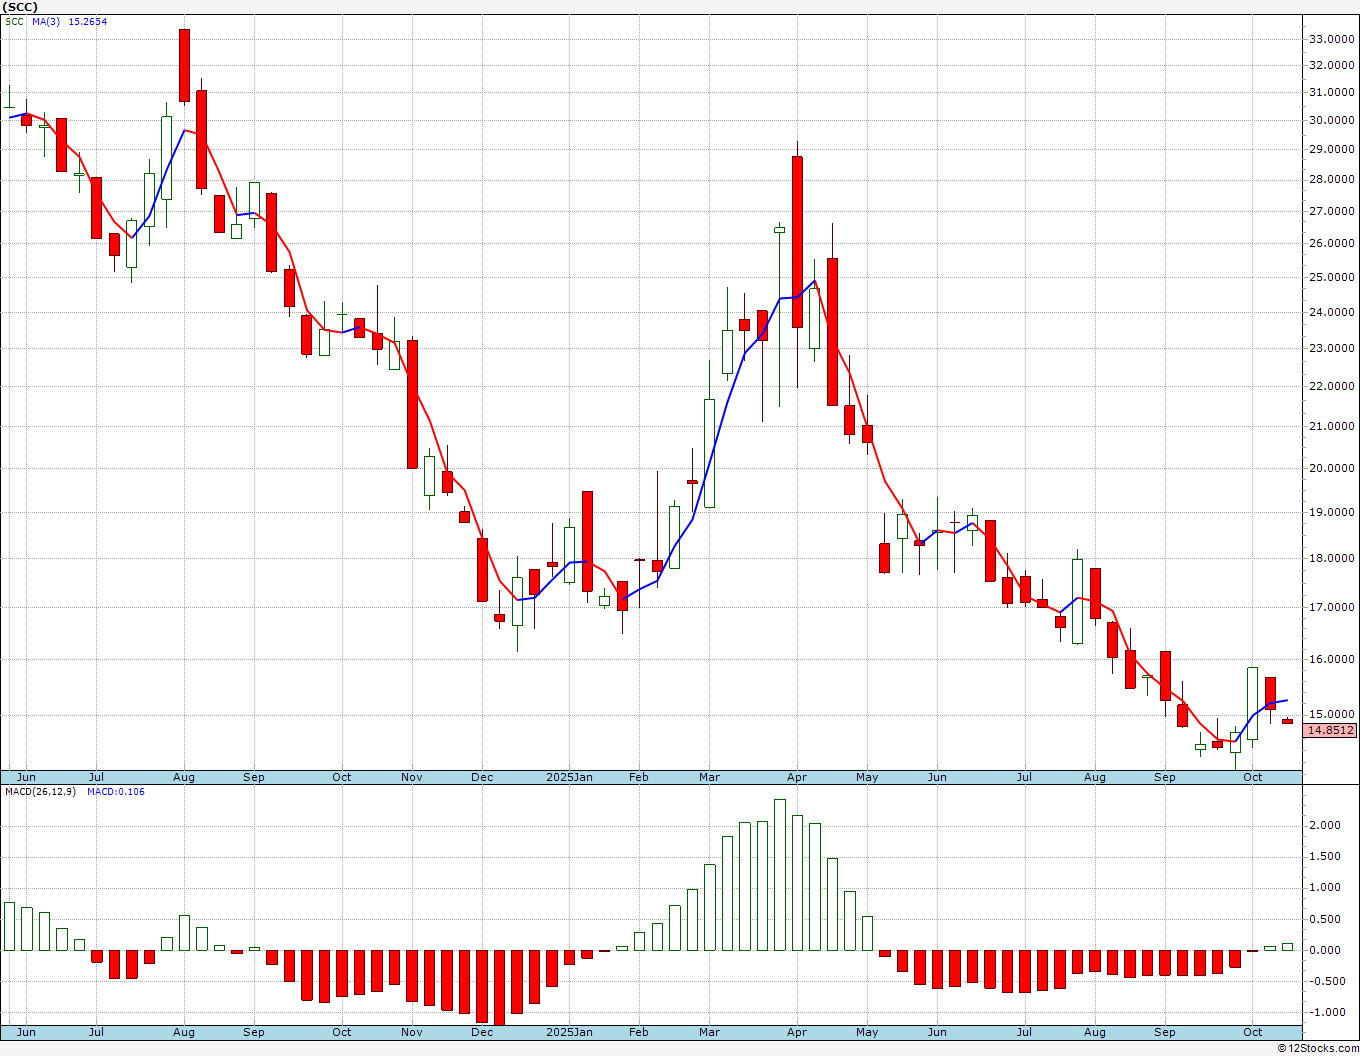Click the MA(3) moving average label
The image size is (1360, 1056).
coord(45,21)
